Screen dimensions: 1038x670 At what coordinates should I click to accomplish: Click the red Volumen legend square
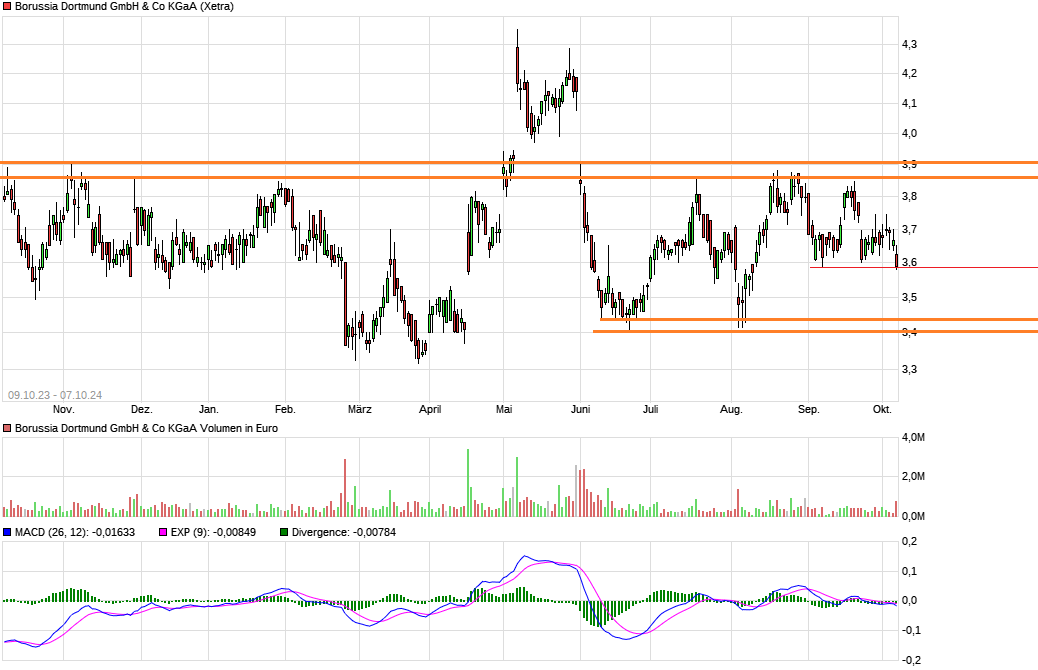[7, 428]
